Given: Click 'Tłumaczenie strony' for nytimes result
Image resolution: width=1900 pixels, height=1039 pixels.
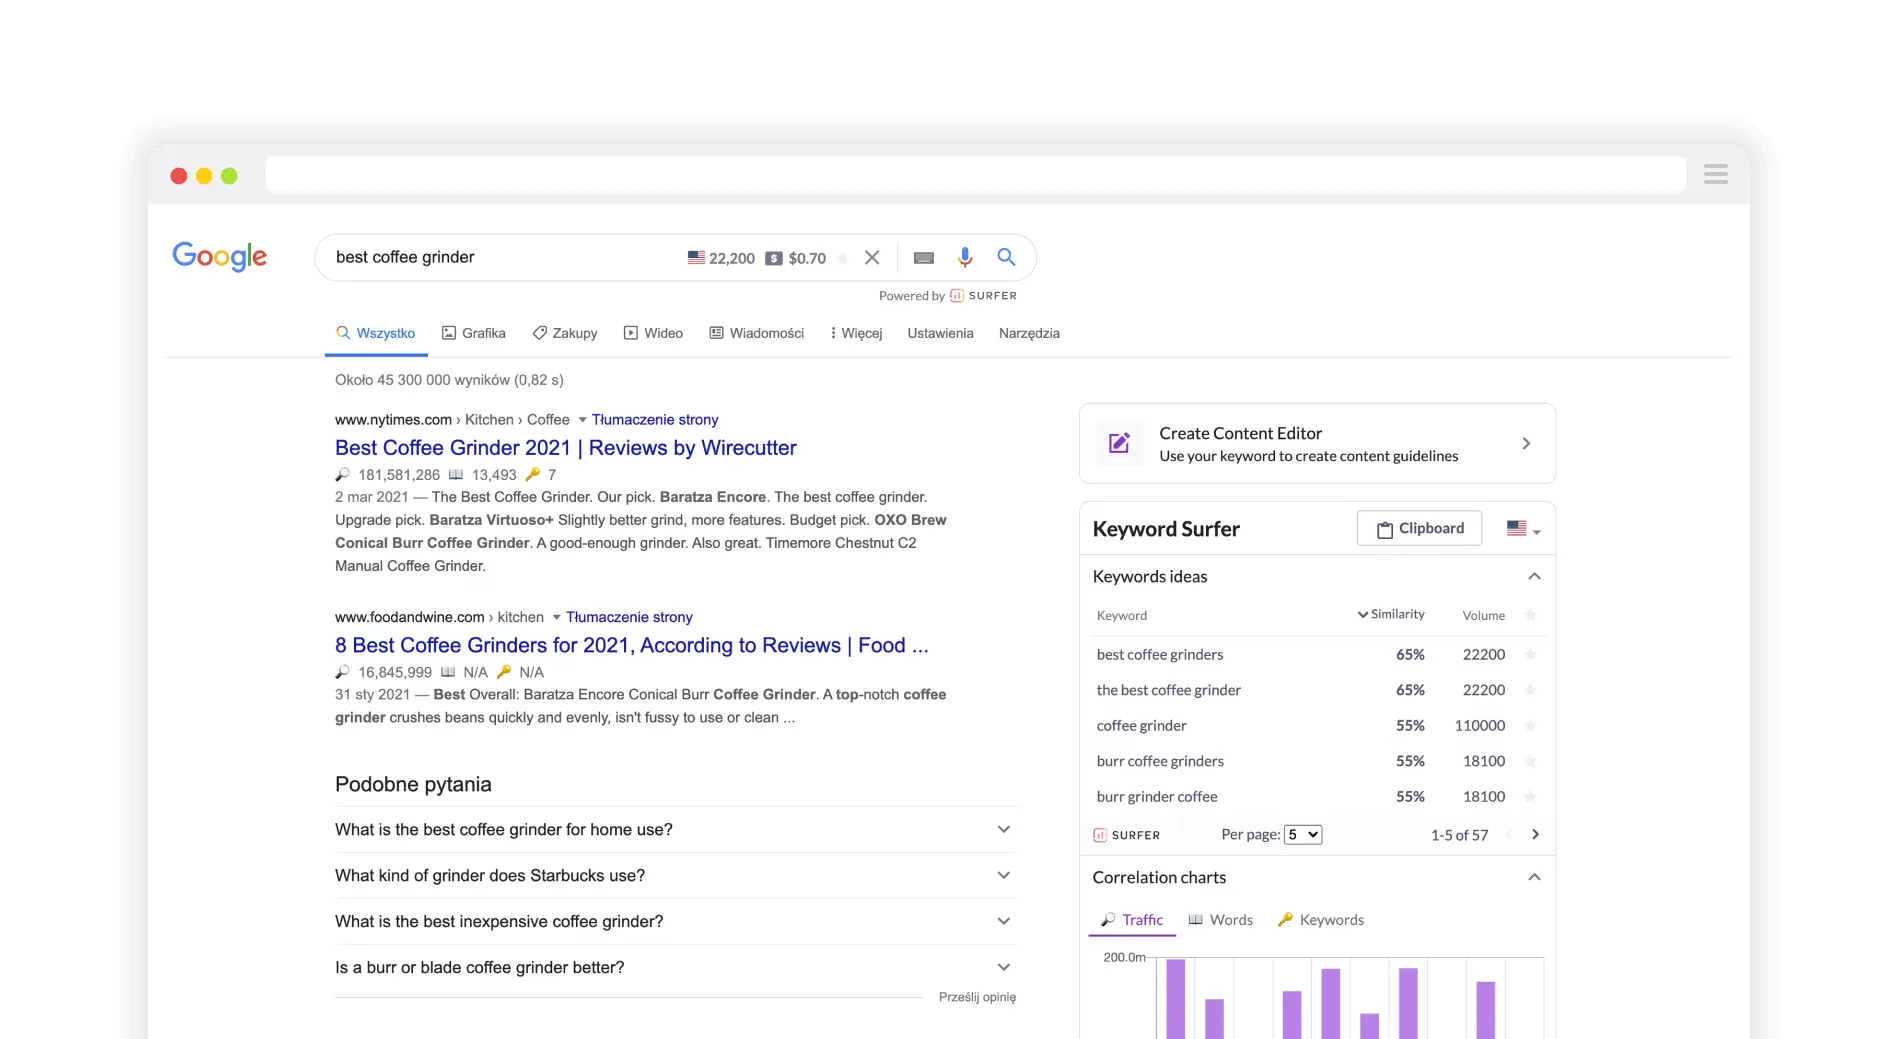Looking at the screenshot, I should coord(655,420).
